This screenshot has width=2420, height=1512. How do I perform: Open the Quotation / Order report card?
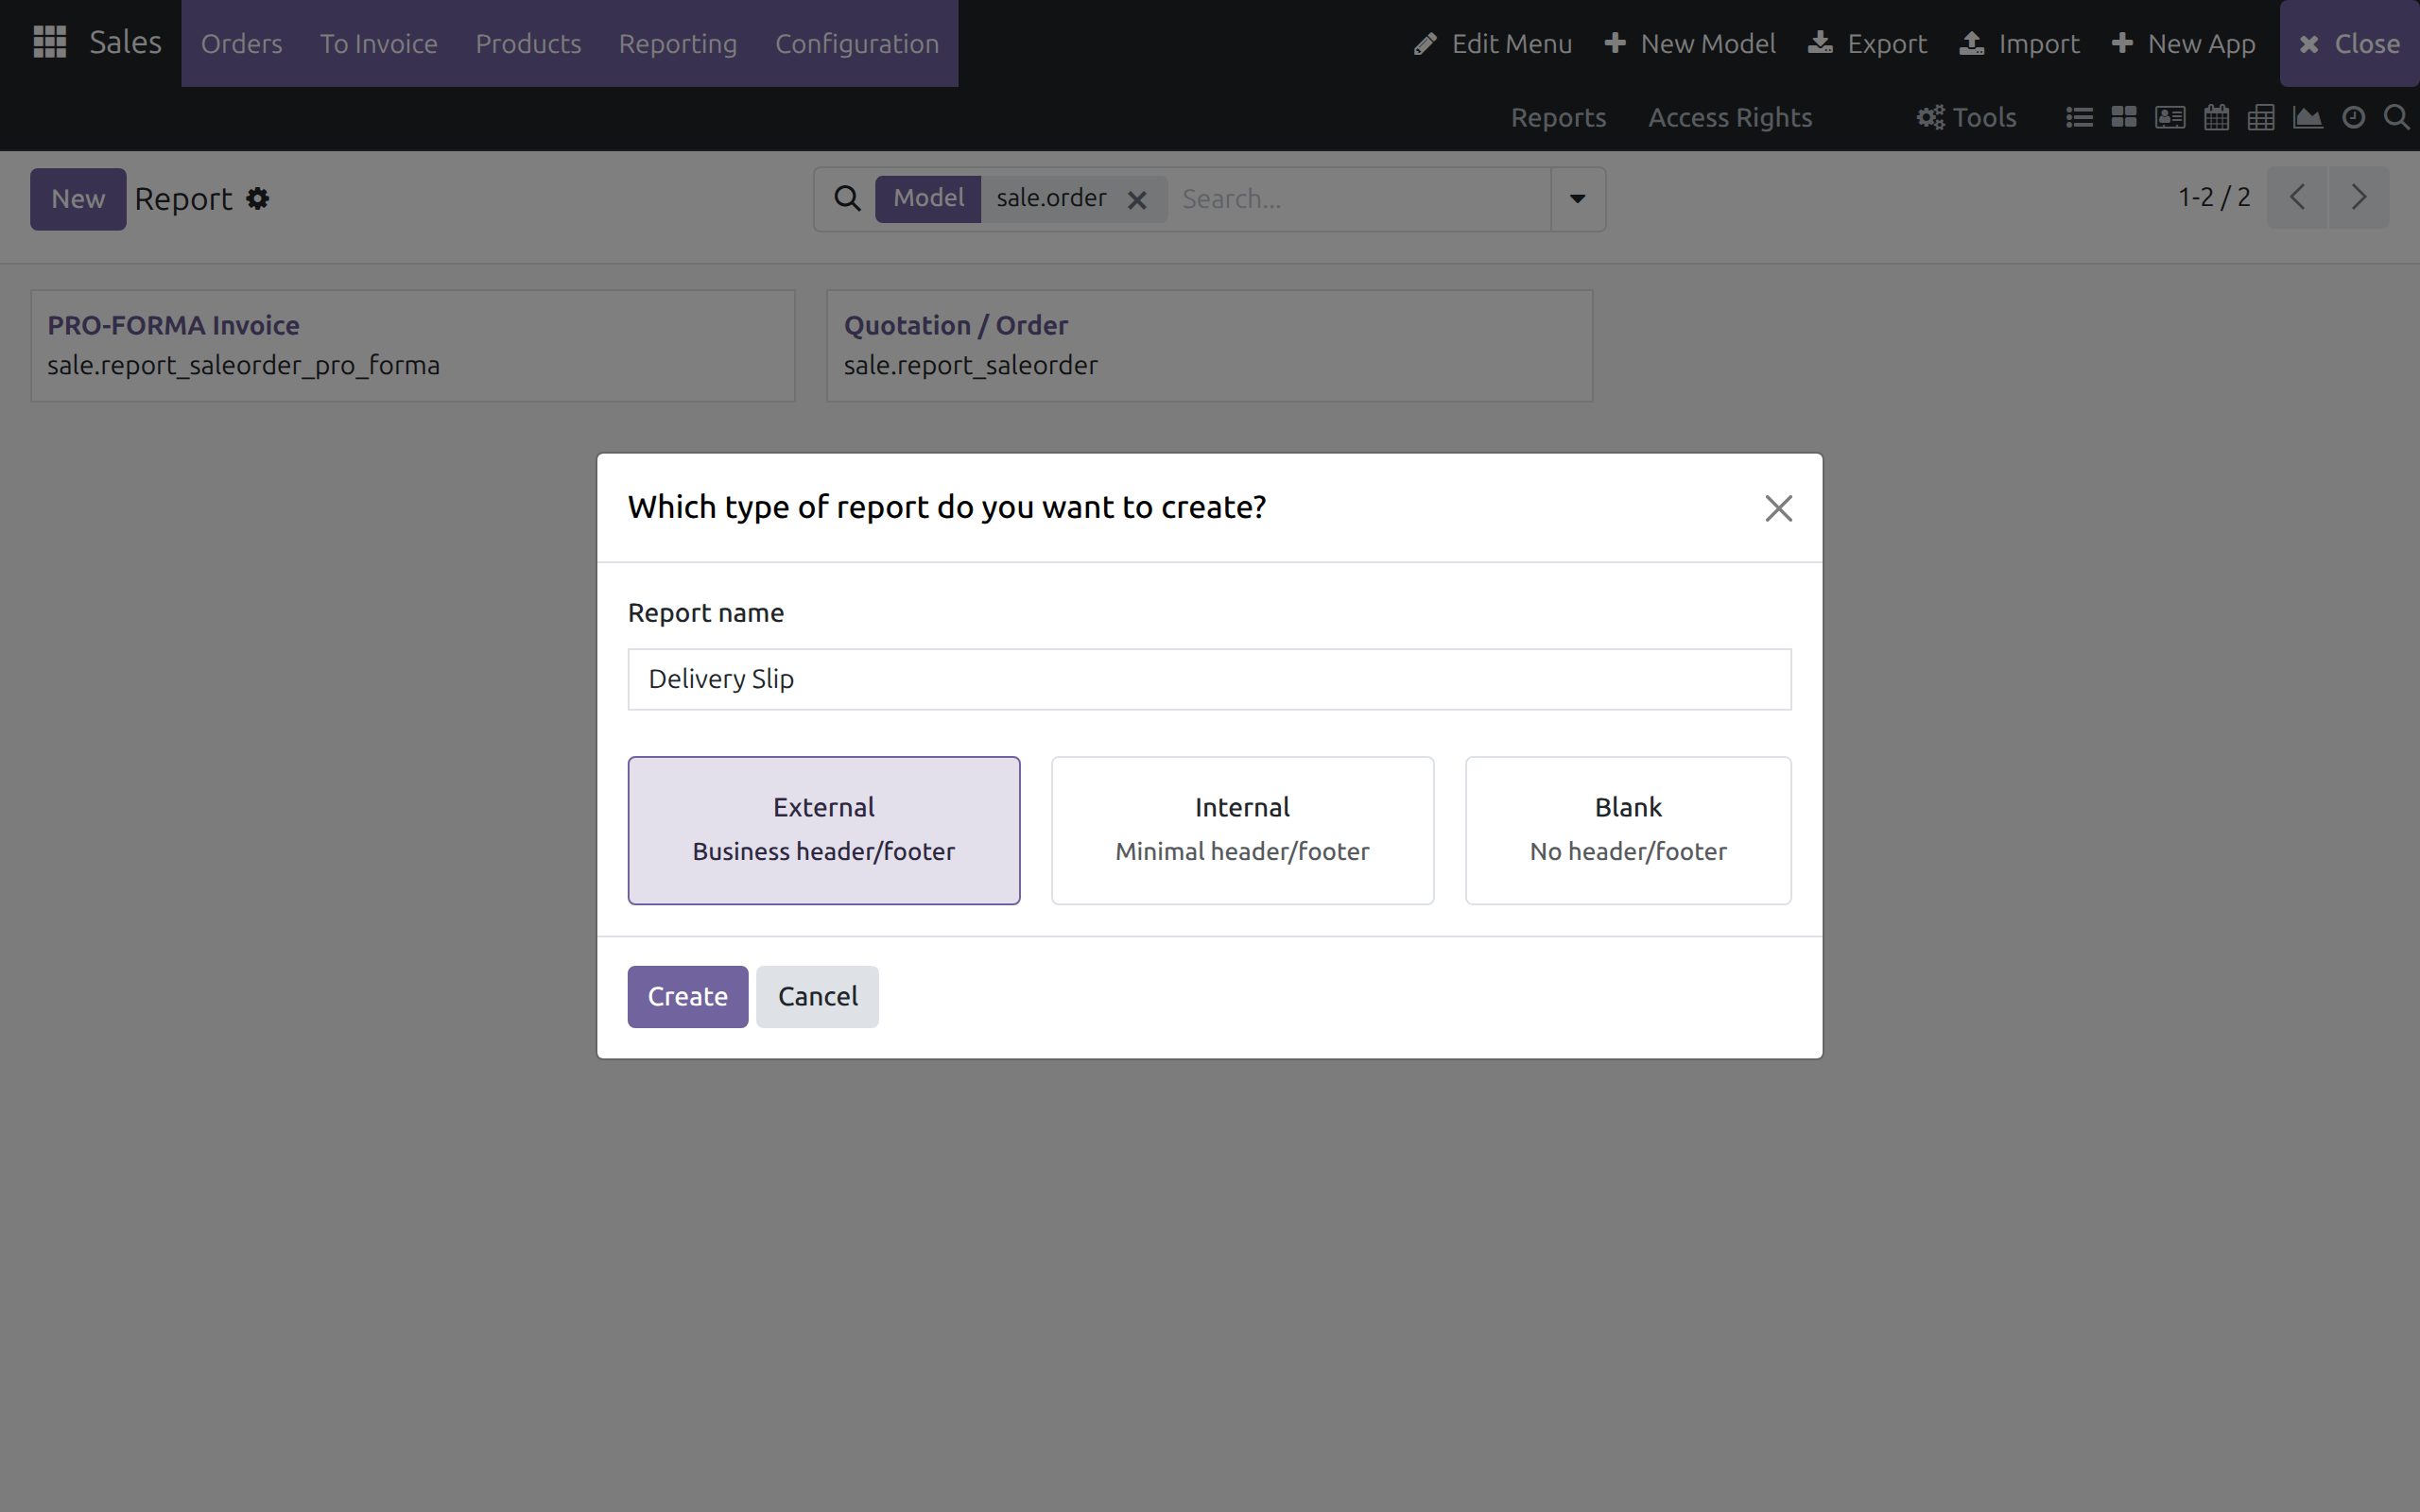tap(1209, 346)
